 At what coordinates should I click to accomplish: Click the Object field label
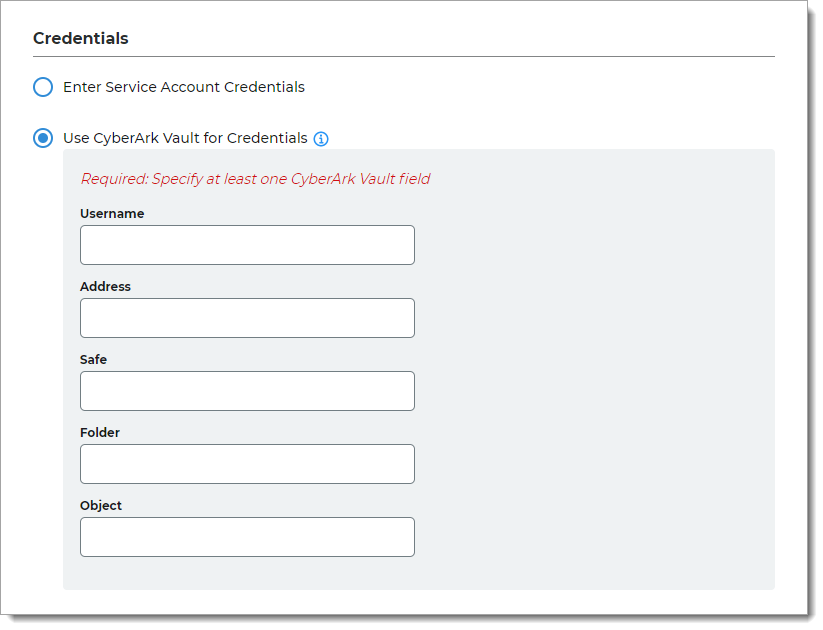101,506
